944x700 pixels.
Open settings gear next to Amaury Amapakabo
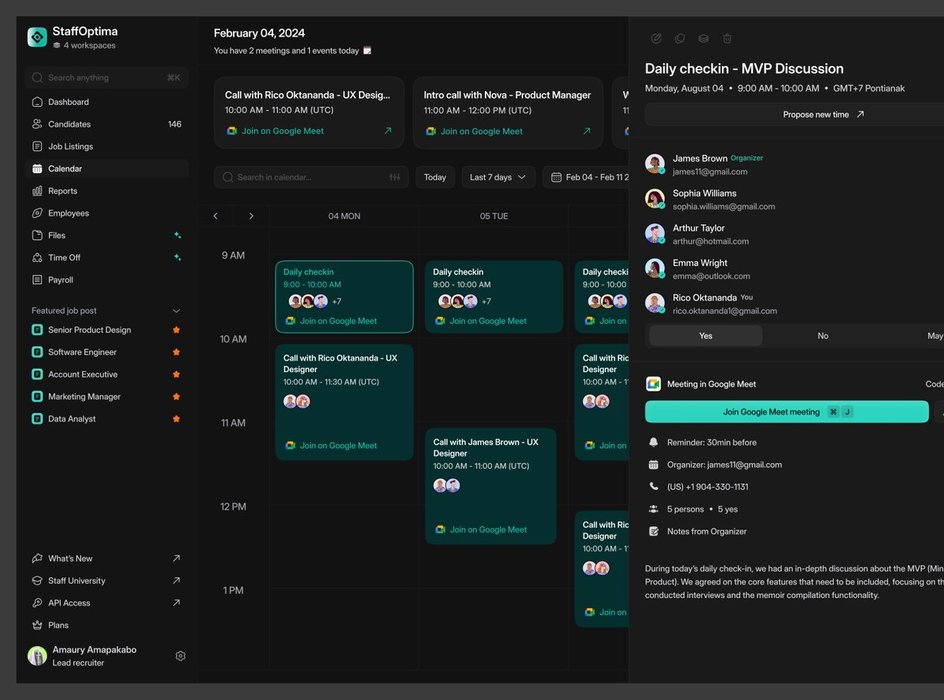tap(180, 656)
